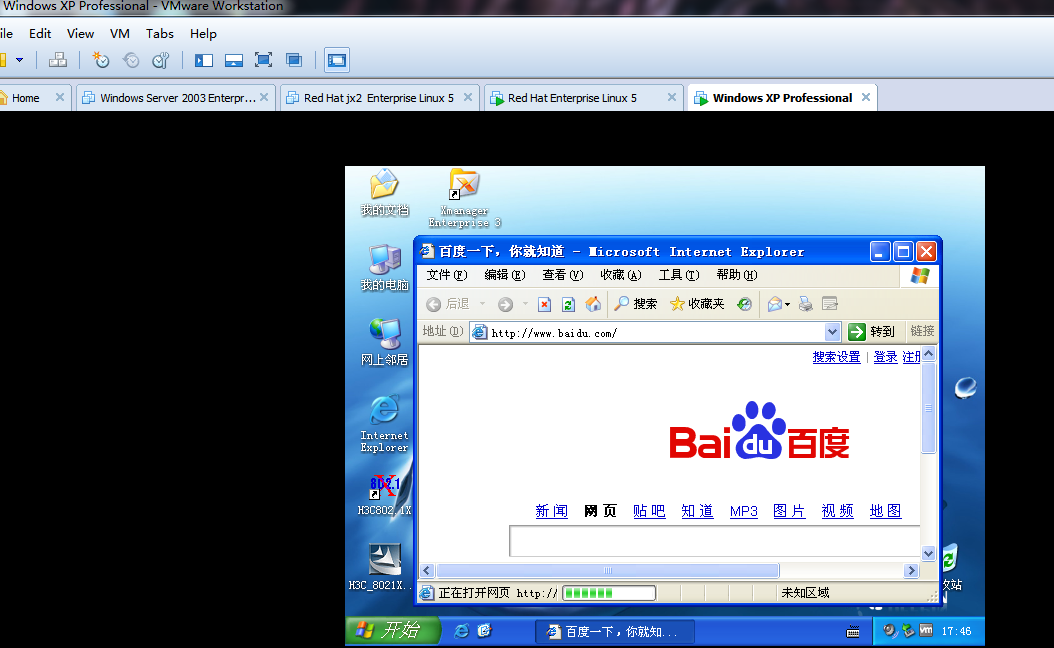The width and height of the screenshot is (1054, 648).
Task: Refresh the page with the refresh icon
Action: (x=569, y=305)
